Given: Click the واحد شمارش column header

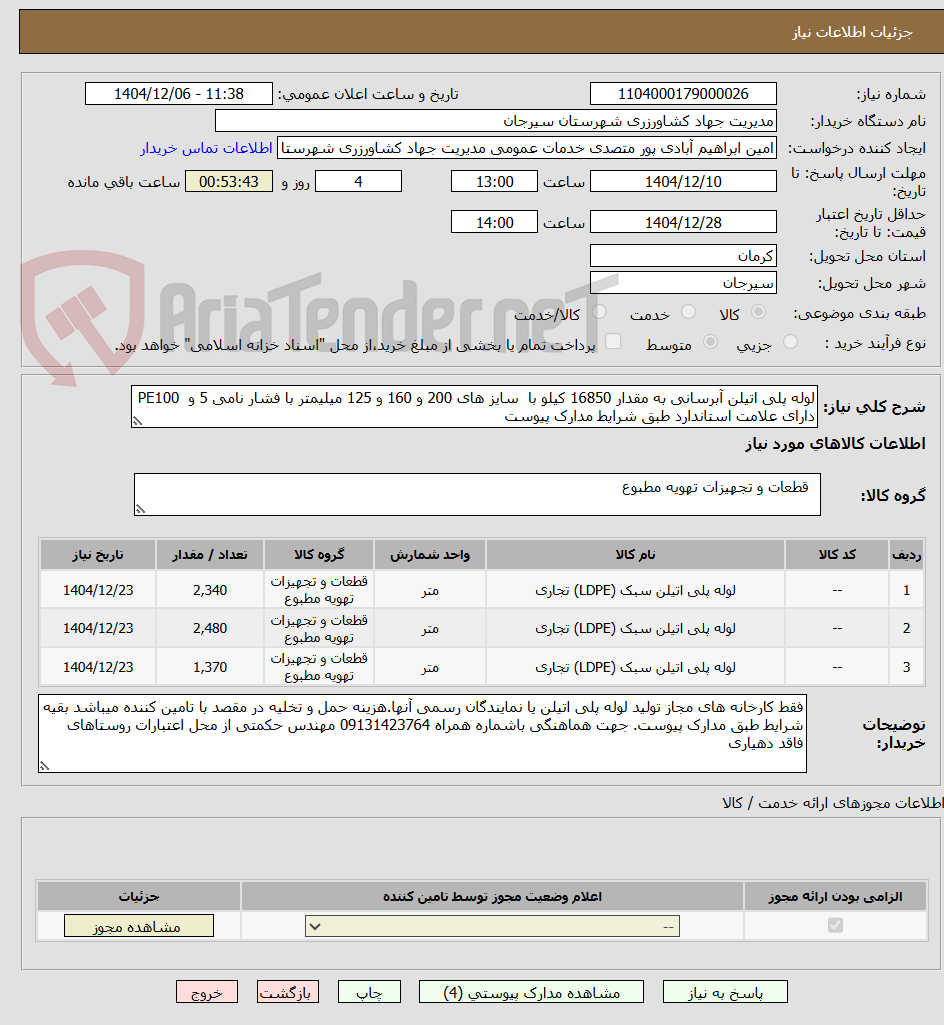Looking at the screenshot, I should tap(430, 554).
